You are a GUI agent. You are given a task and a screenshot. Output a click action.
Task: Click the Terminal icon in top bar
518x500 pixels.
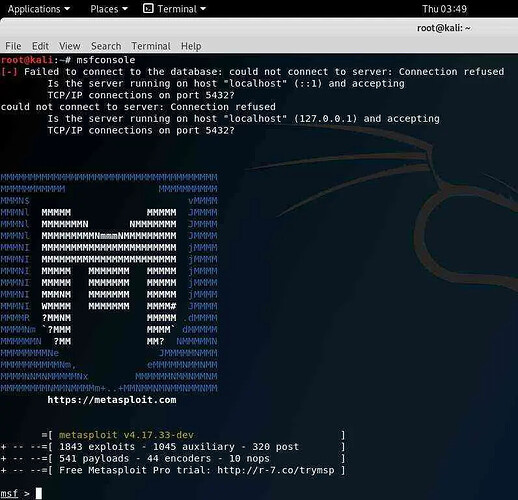coord(148,9)
